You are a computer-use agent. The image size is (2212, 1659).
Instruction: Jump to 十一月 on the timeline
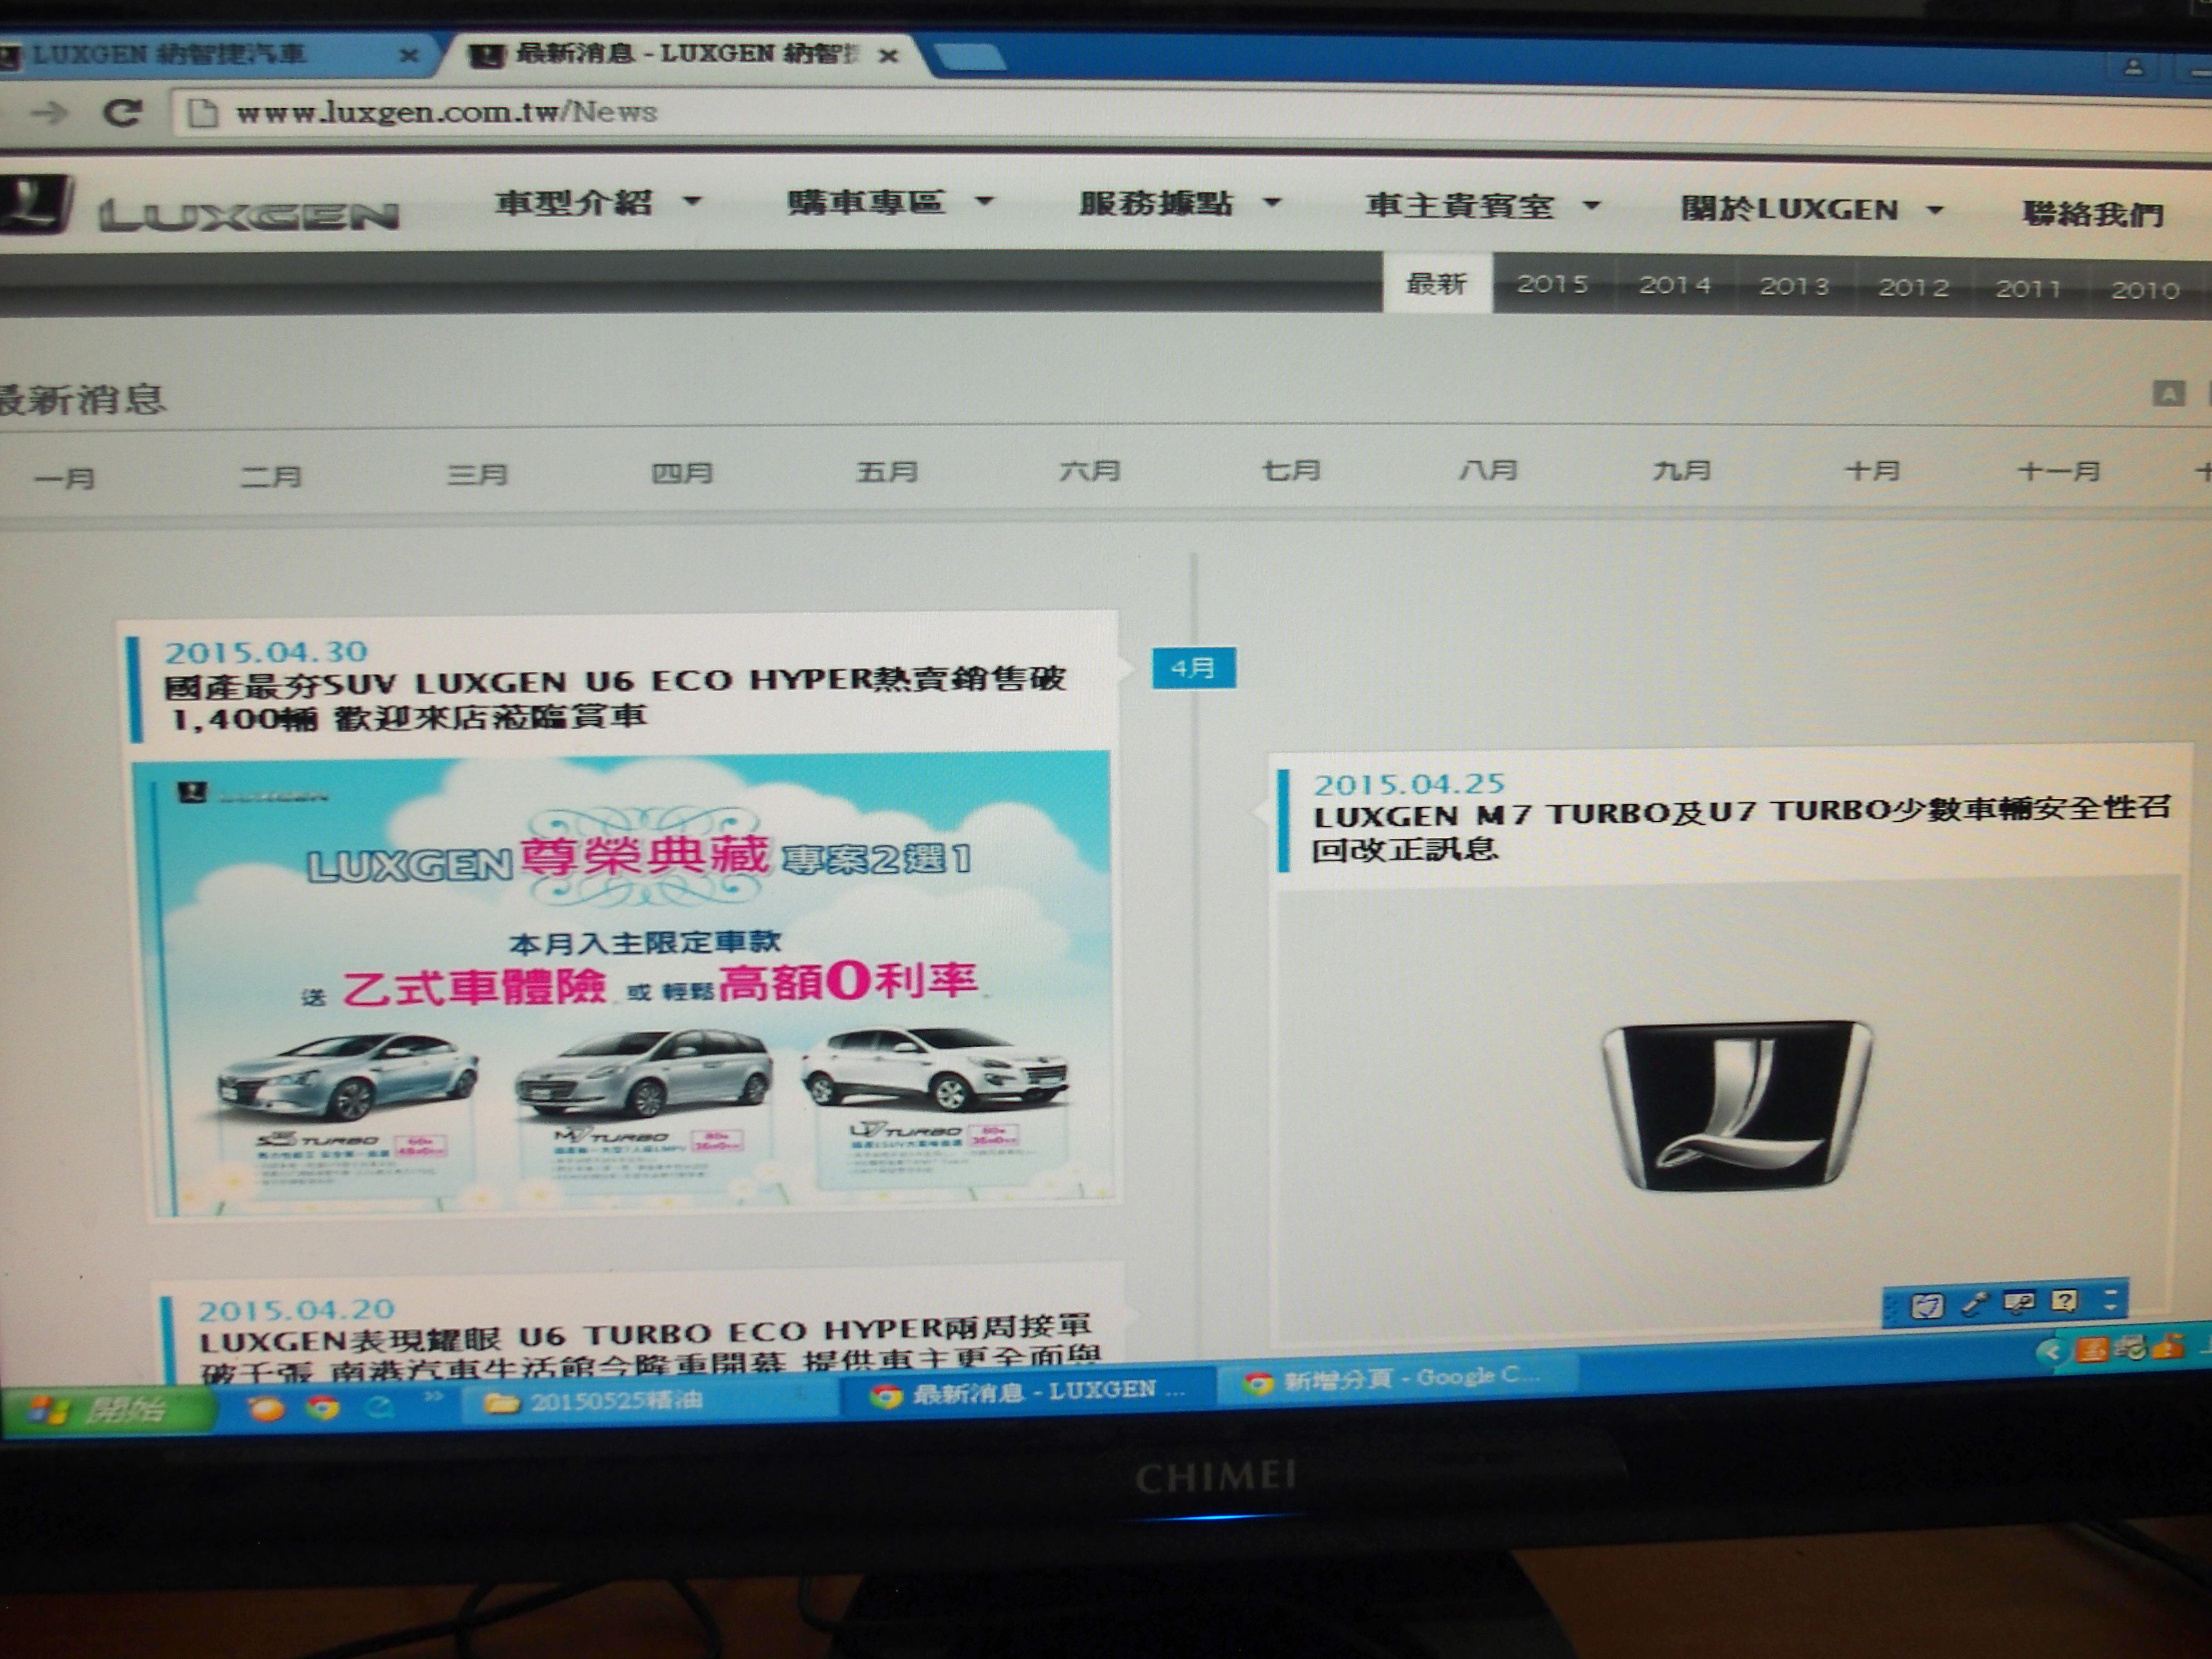(x=2059, y=470)
